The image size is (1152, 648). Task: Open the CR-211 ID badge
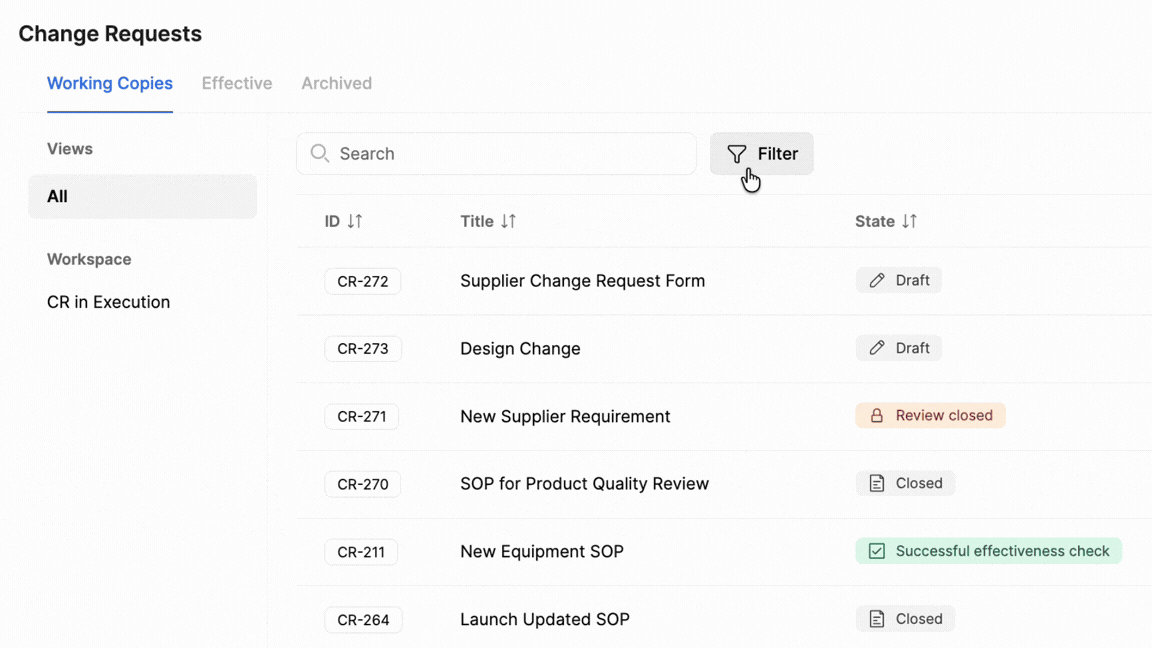(x=361, y=552)
